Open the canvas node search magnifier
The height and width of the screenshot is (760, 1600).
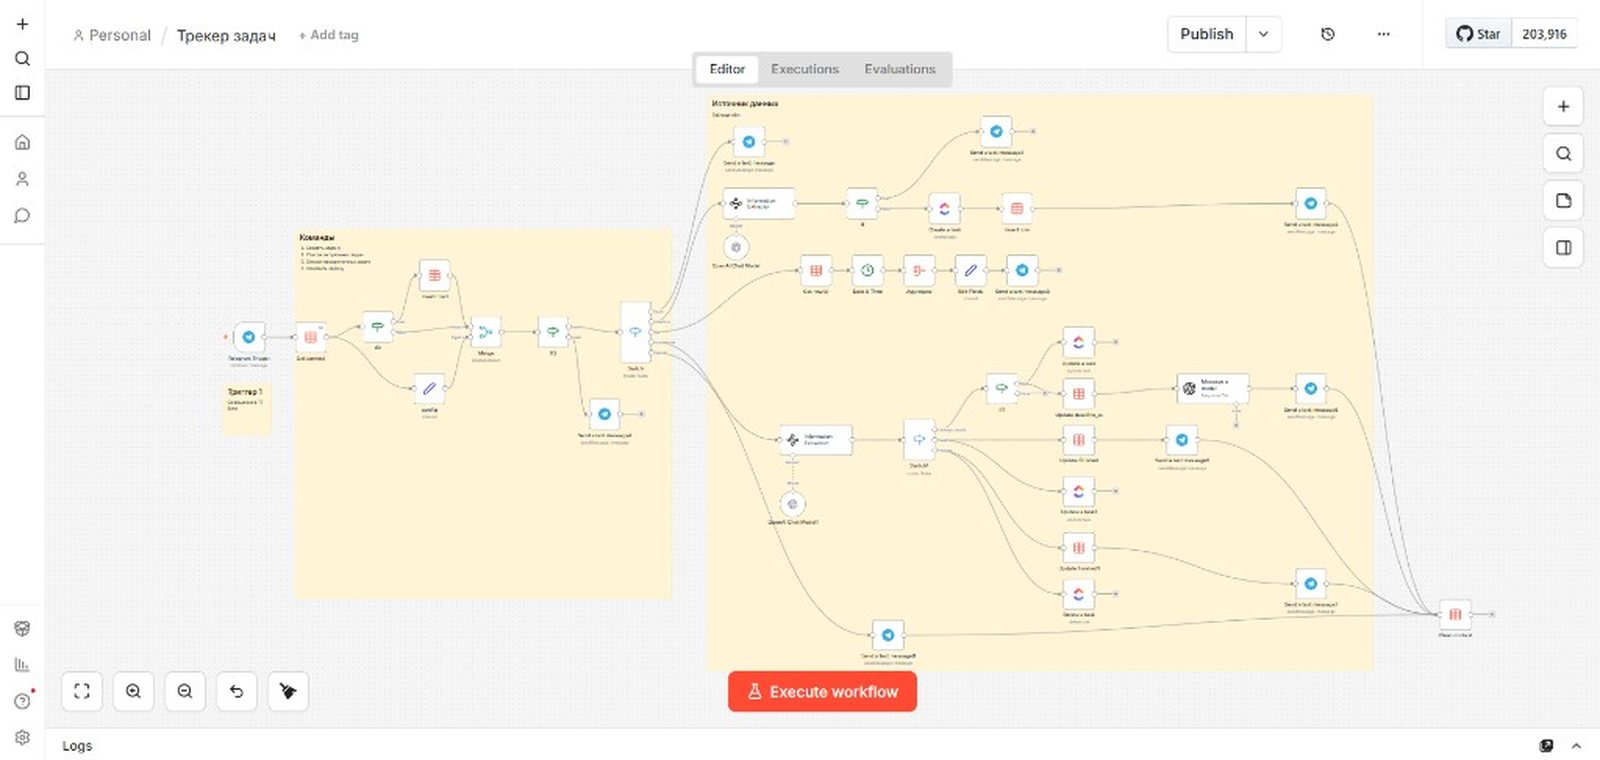point(1563,153)
